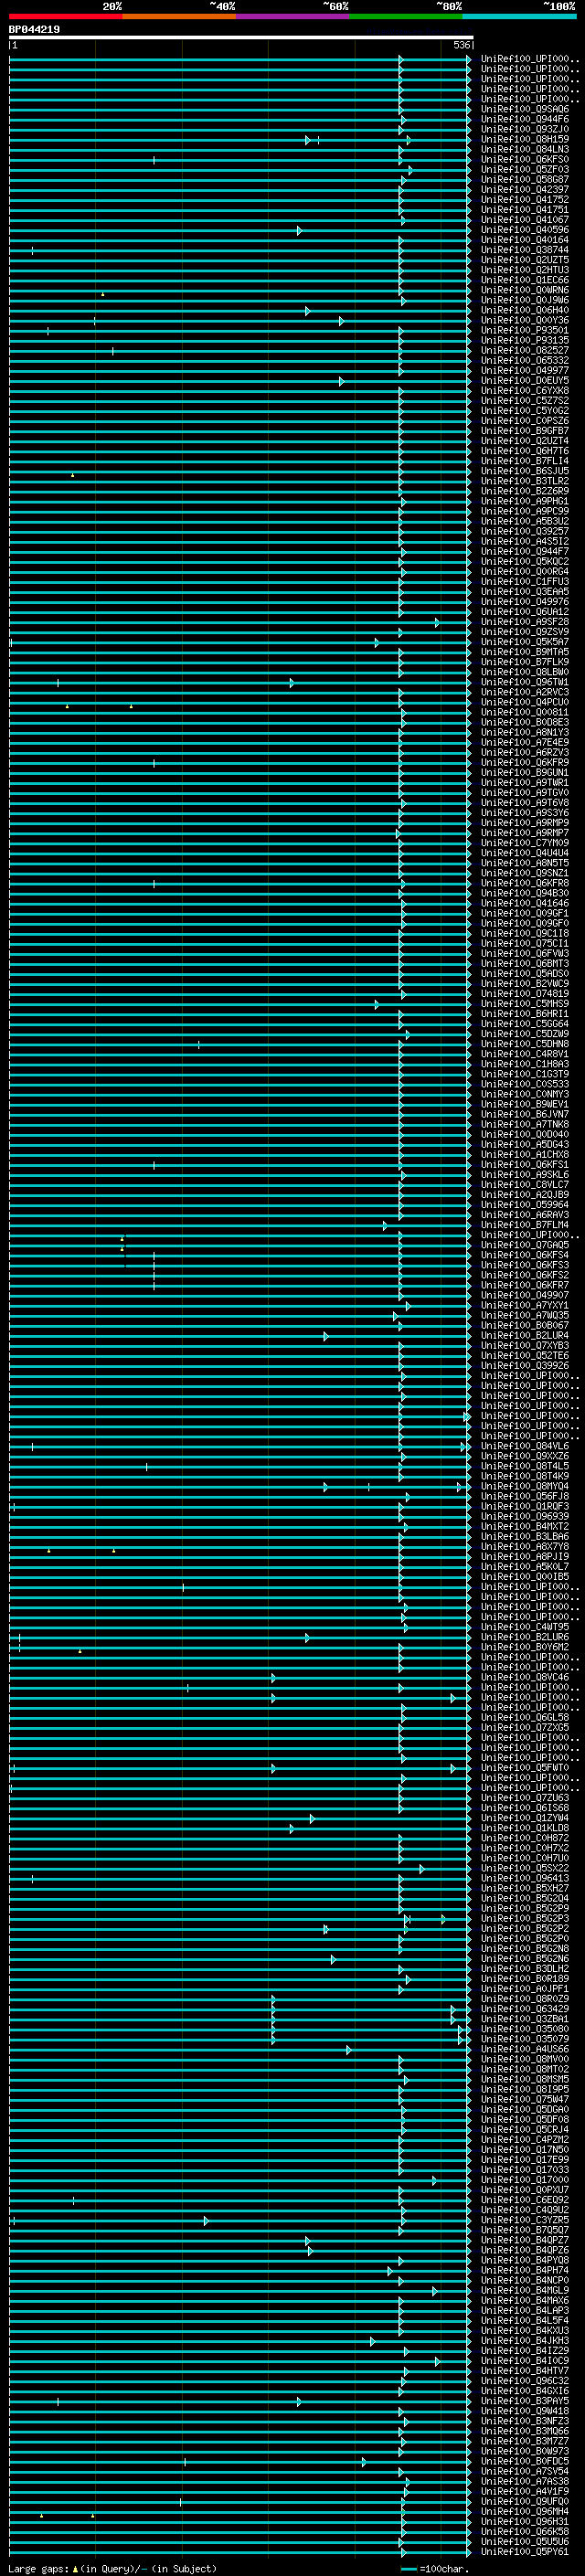Viewport: 585px width, 2576px height.
Task: Click the UniRef100_Q58G87 label
Action: tap(525, 179)
